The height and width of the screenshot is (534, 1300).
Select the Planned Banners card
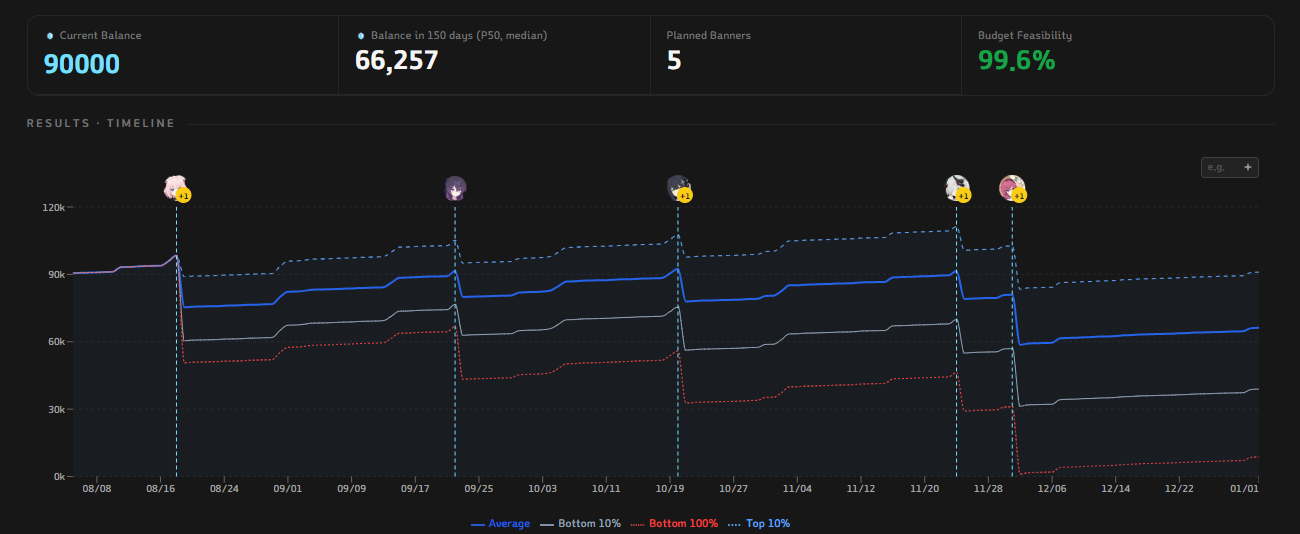(x=806, y=55)
